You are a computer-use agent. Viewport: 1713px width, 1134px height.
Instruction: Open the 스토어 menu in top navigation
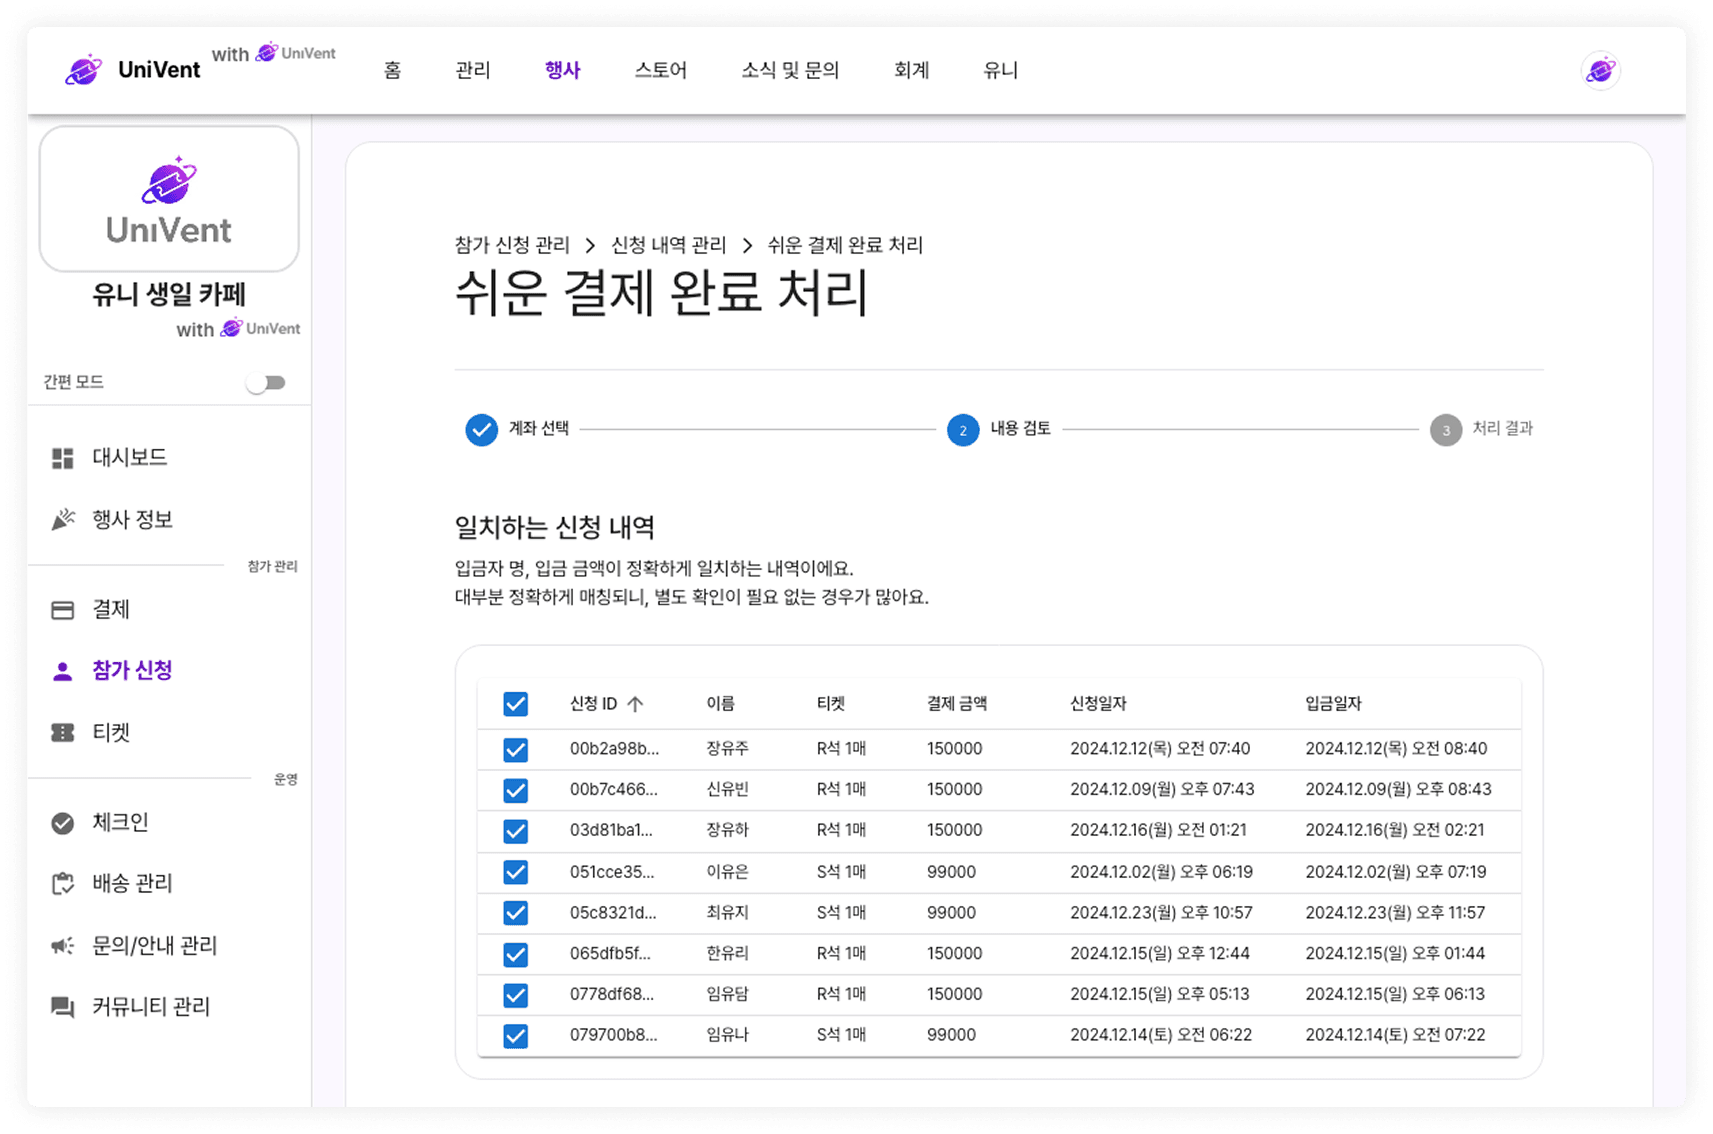click(661, 71)
